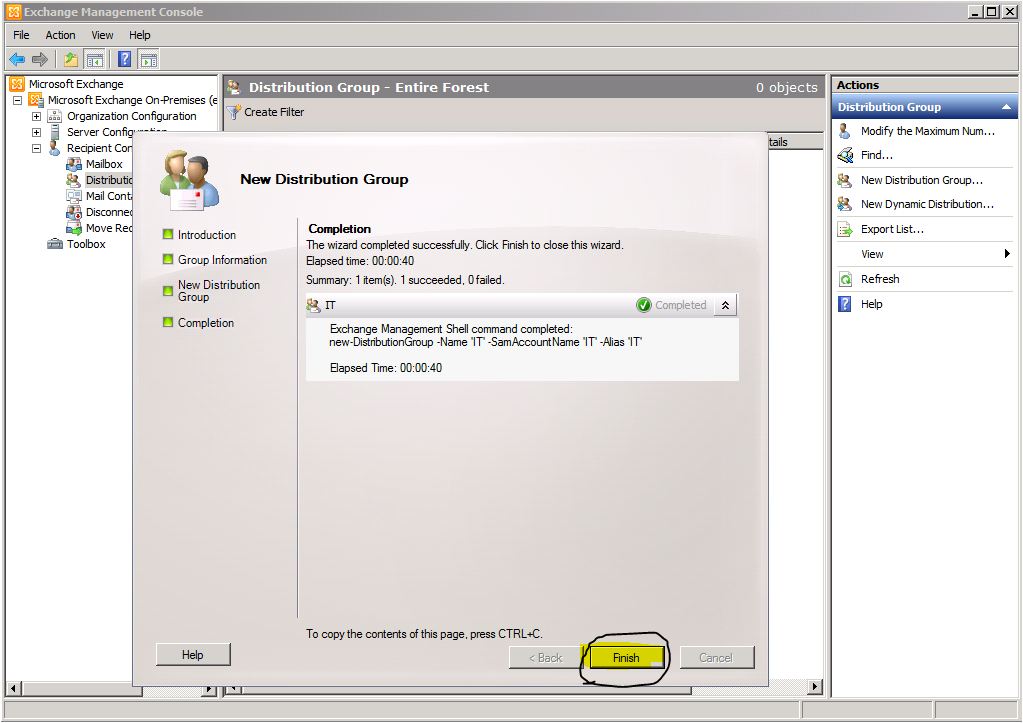Click the Create Filter link
Screen dimensions: 1023x723
pos(274,112)
